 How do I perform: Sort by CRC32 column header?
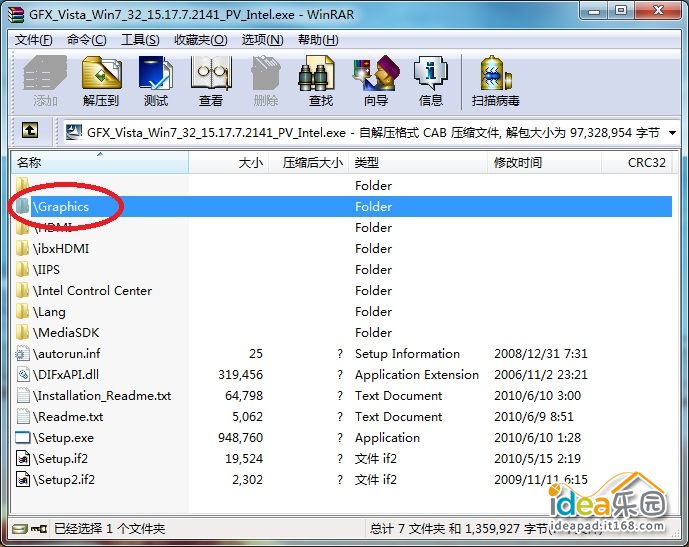pos(636,163)
